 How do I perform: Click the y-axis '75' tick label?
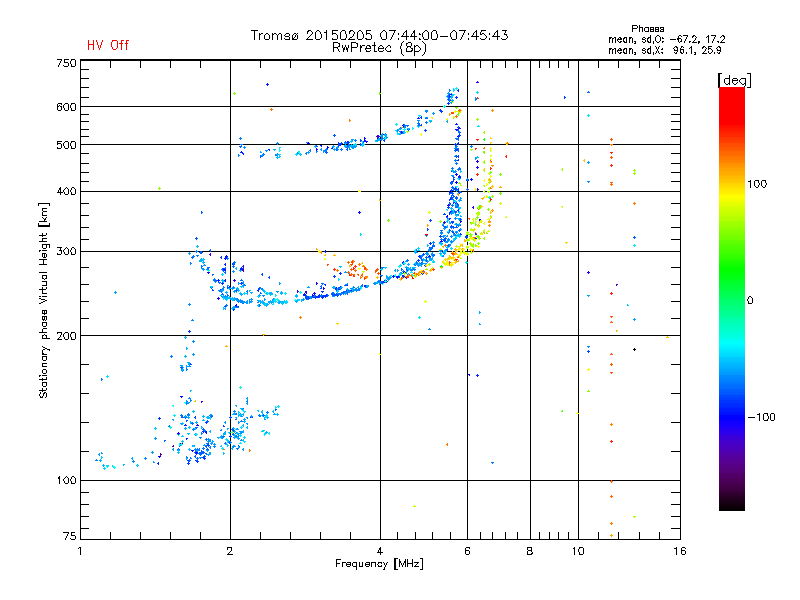click(70, 536)
